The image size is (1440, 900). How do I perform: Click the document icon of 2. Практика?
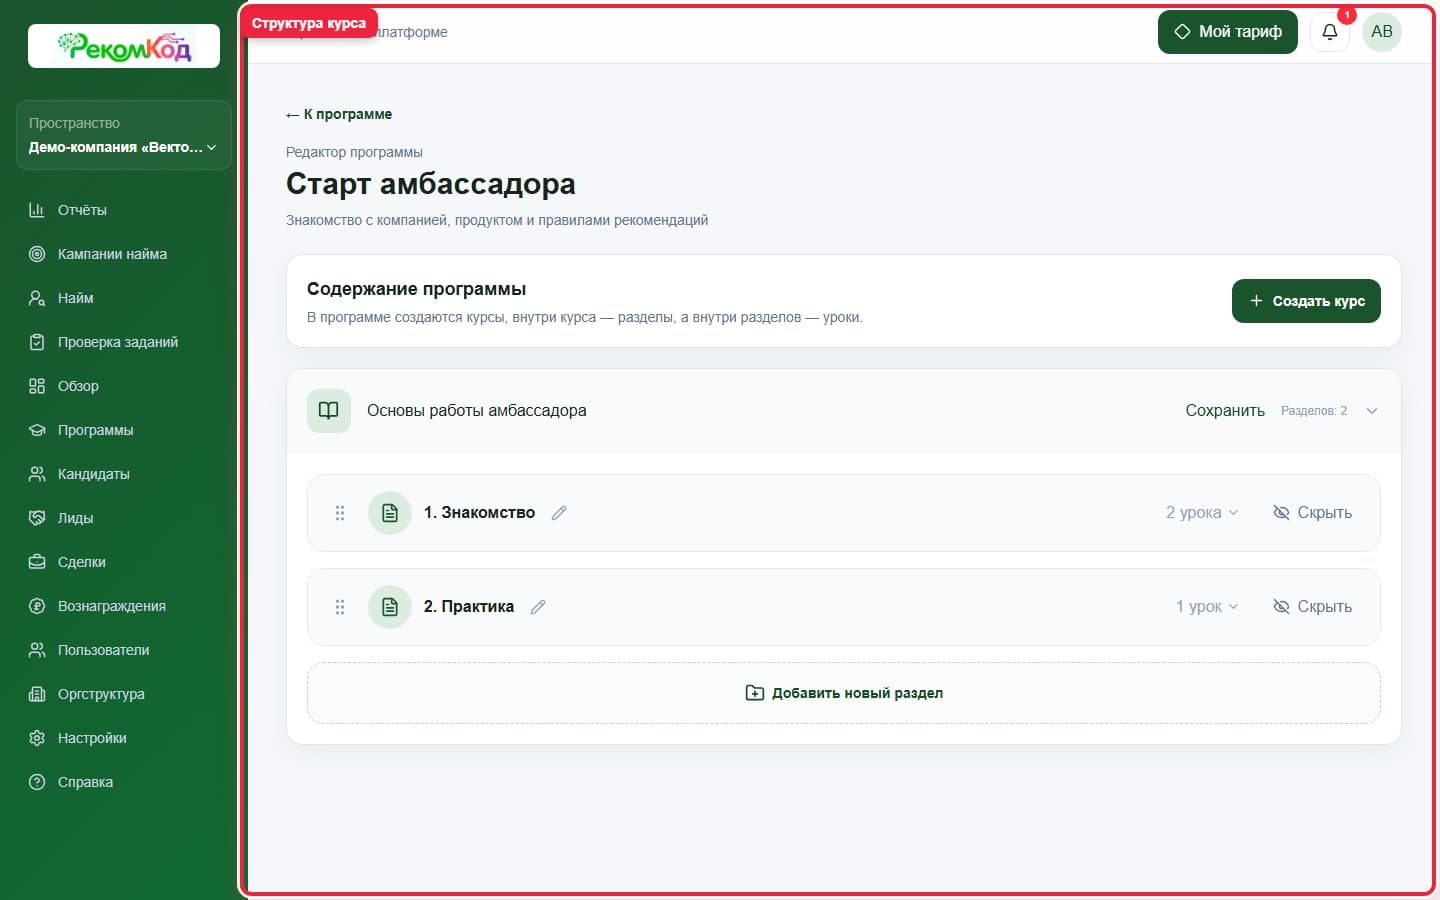click(x=390, y=607)
